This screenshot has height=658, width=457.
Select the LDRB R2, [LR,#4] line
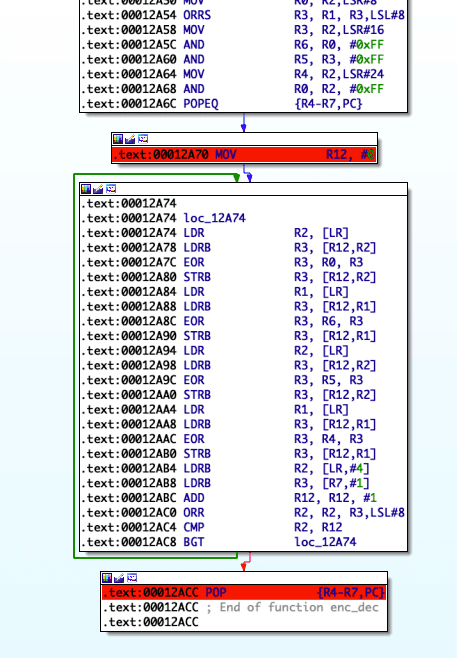click(x=225, y=468)
